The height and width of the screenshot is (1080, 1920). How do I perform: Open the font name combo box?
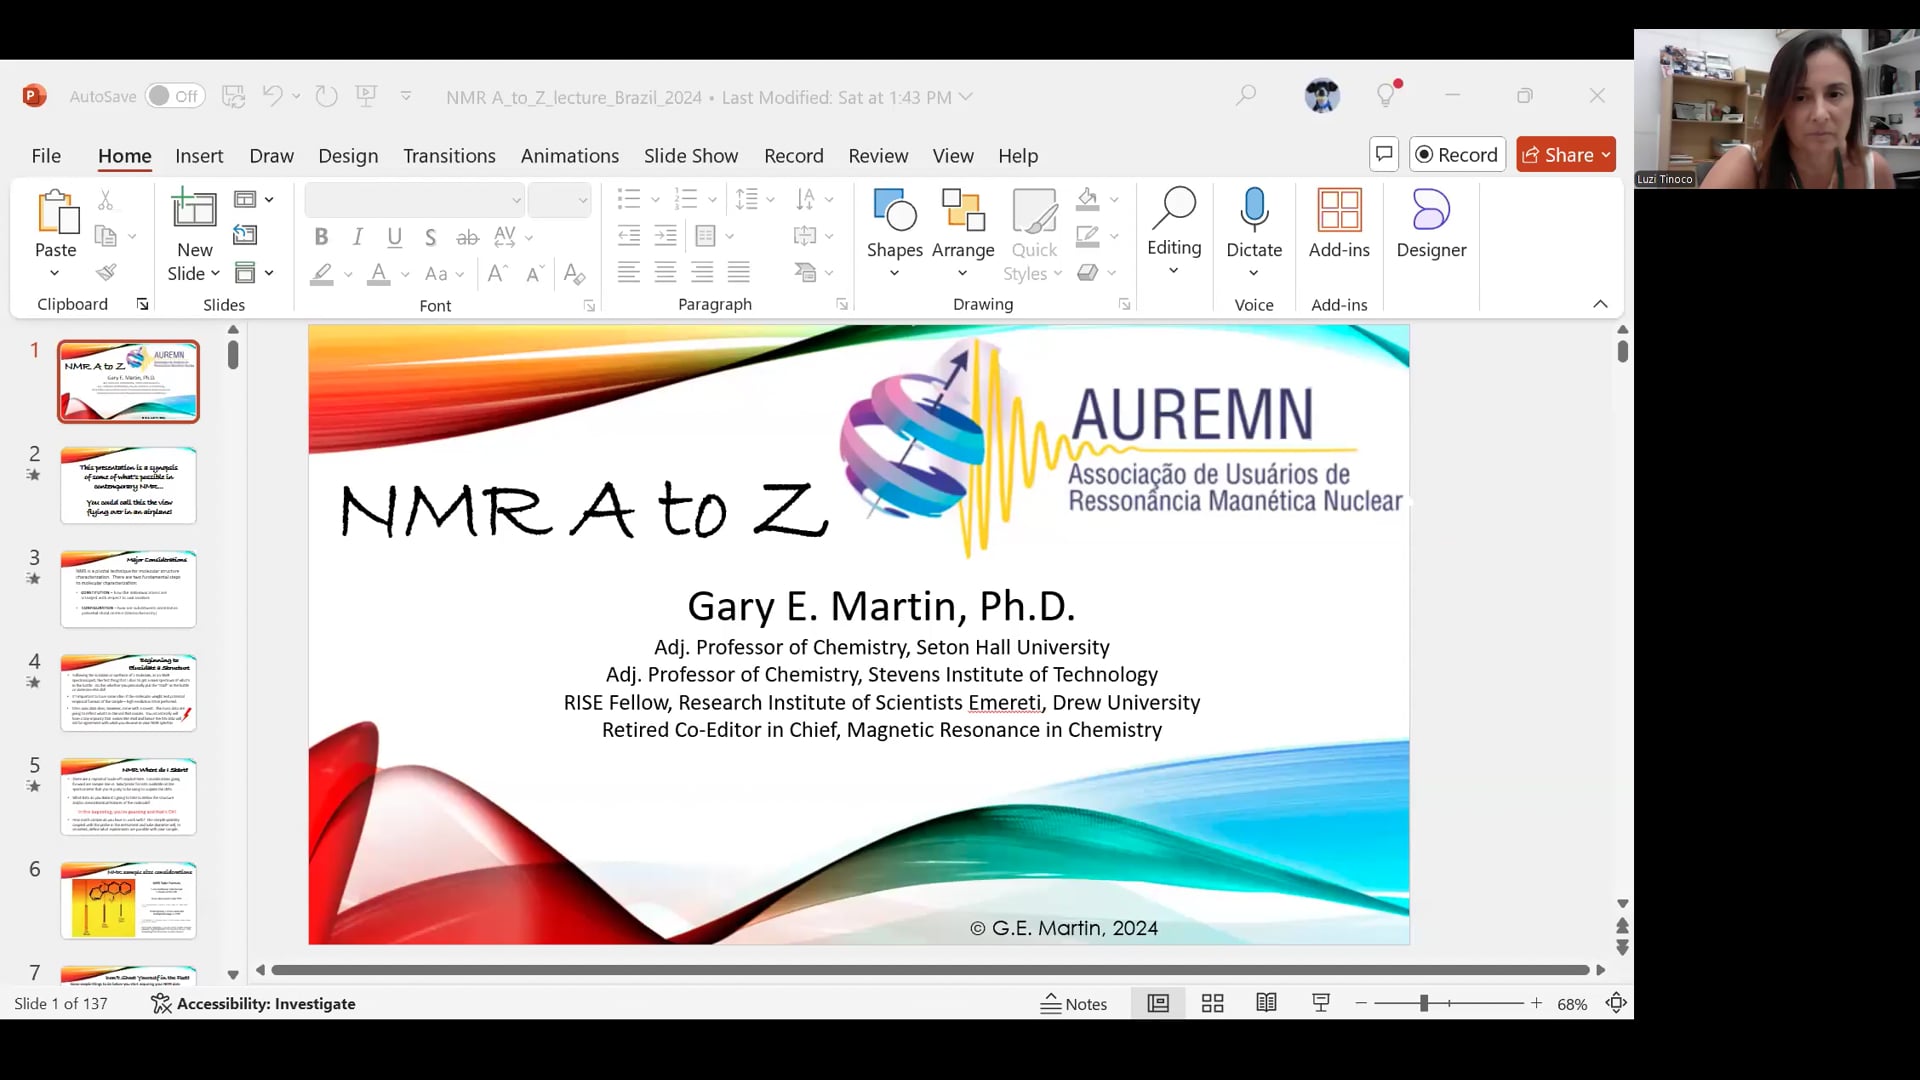(415, 200)
